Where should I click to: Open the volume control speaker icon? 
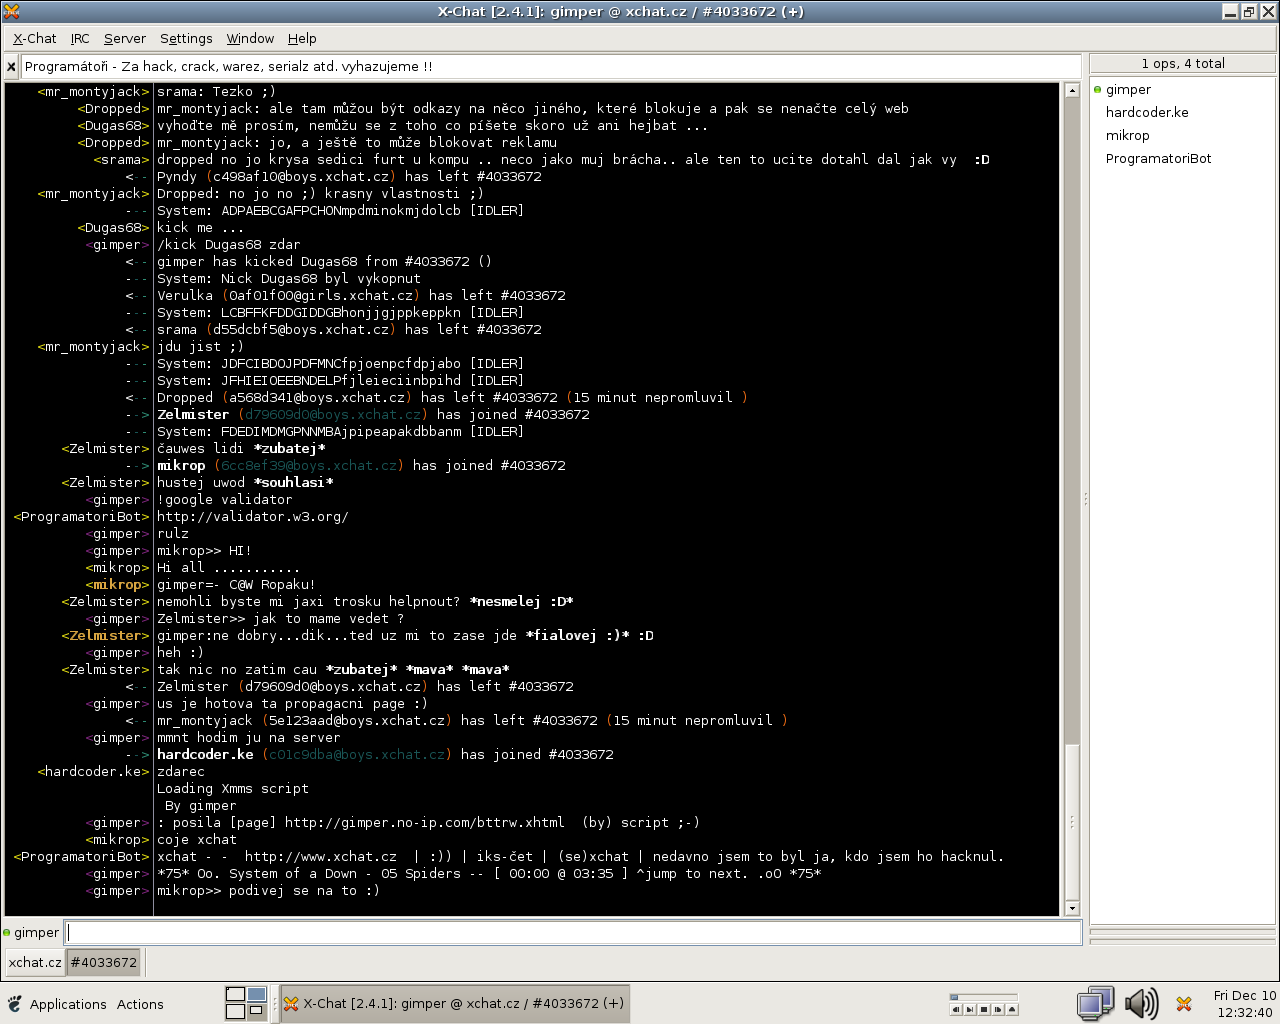click(1140, 1003)
